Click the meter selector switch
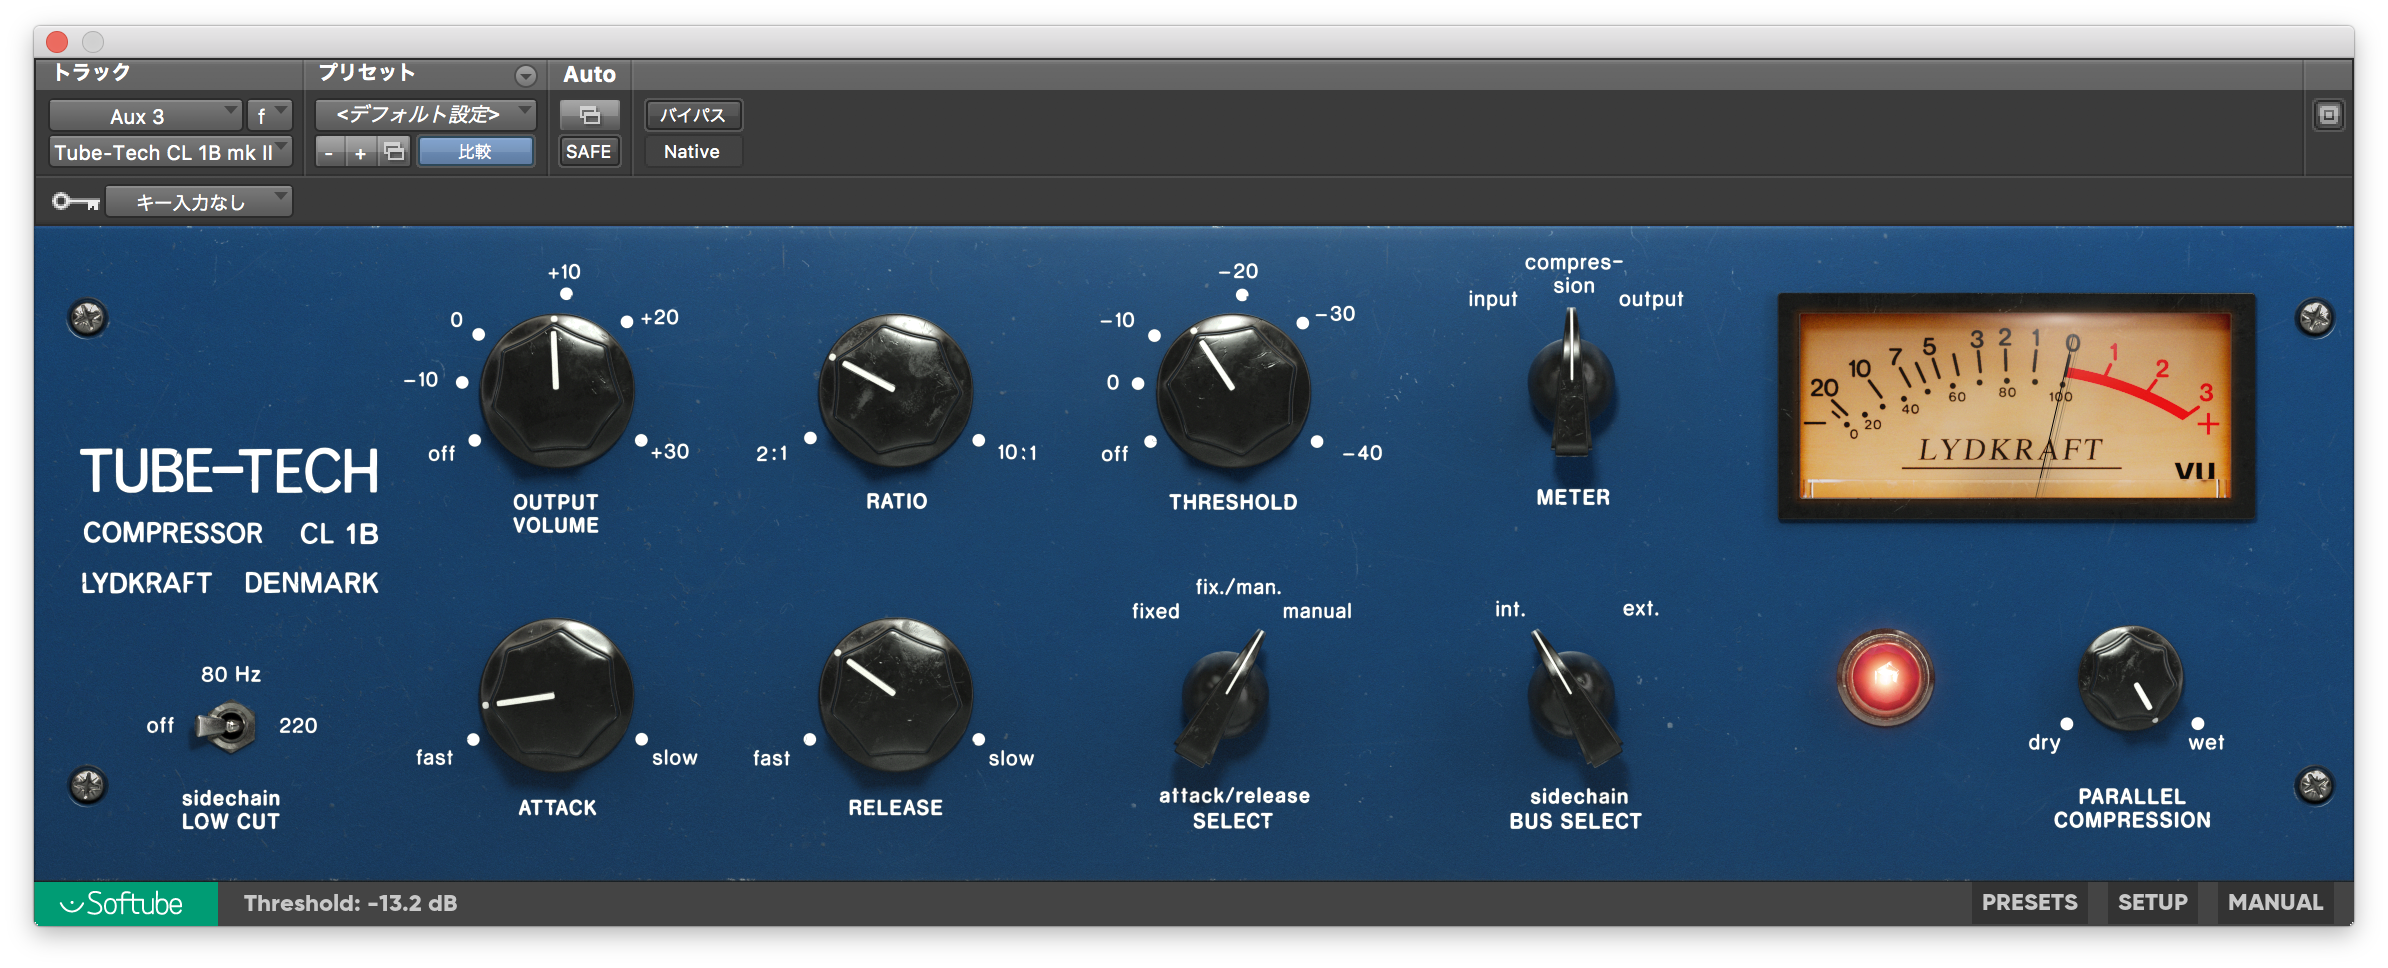 (1571, 383)
